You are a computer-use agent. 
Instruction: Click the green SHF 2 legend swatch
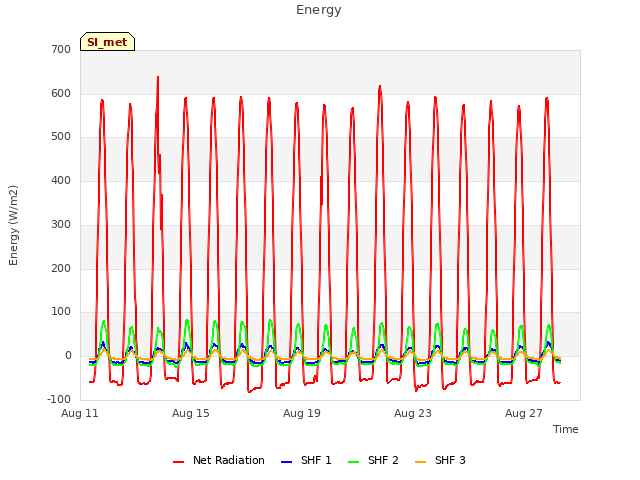353,462
